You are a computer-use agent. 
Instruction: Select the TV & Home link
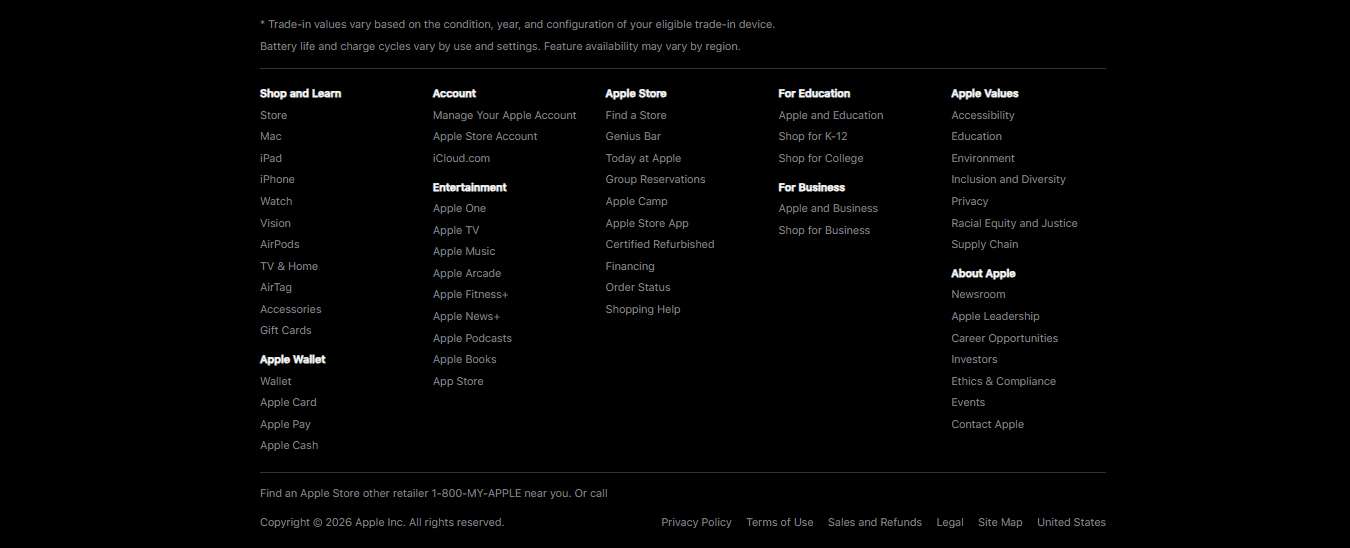coord(289,266)
